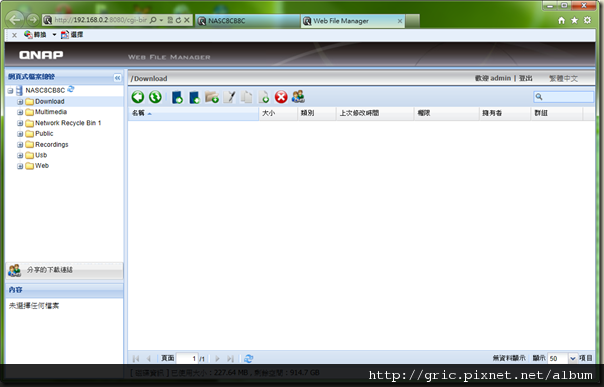Switch to the NASC8CB8C browser tab
The image size is (604, 387).
248,21
